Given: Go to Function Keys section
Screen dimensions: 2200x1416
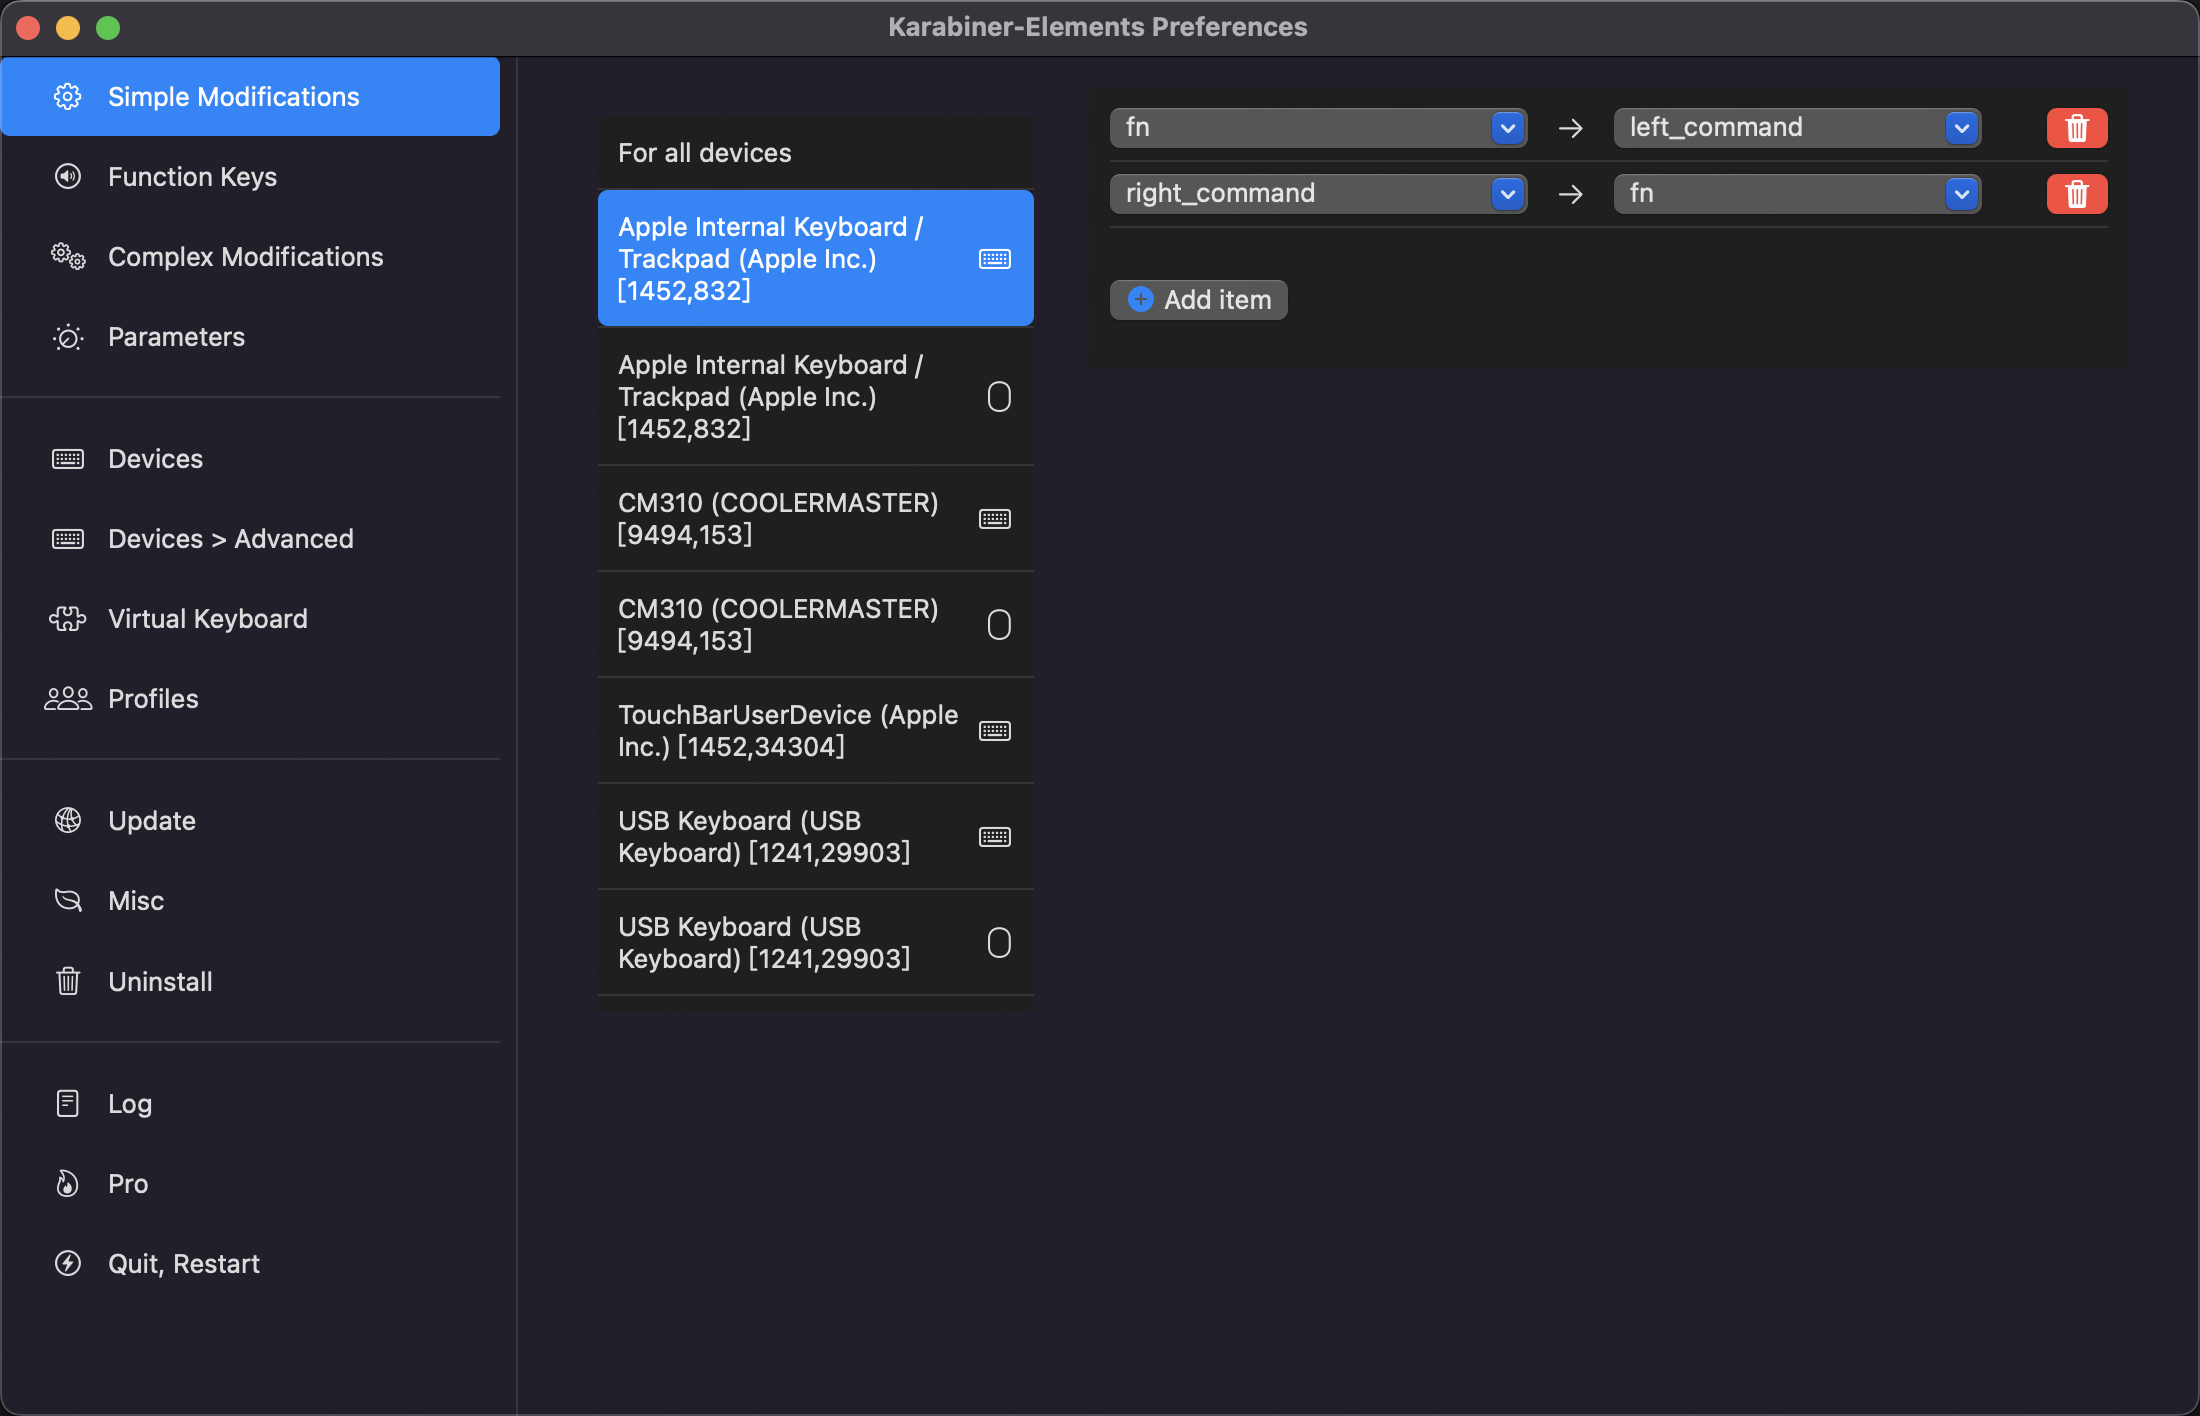Looking at the screenshot, I should point(251,176).
